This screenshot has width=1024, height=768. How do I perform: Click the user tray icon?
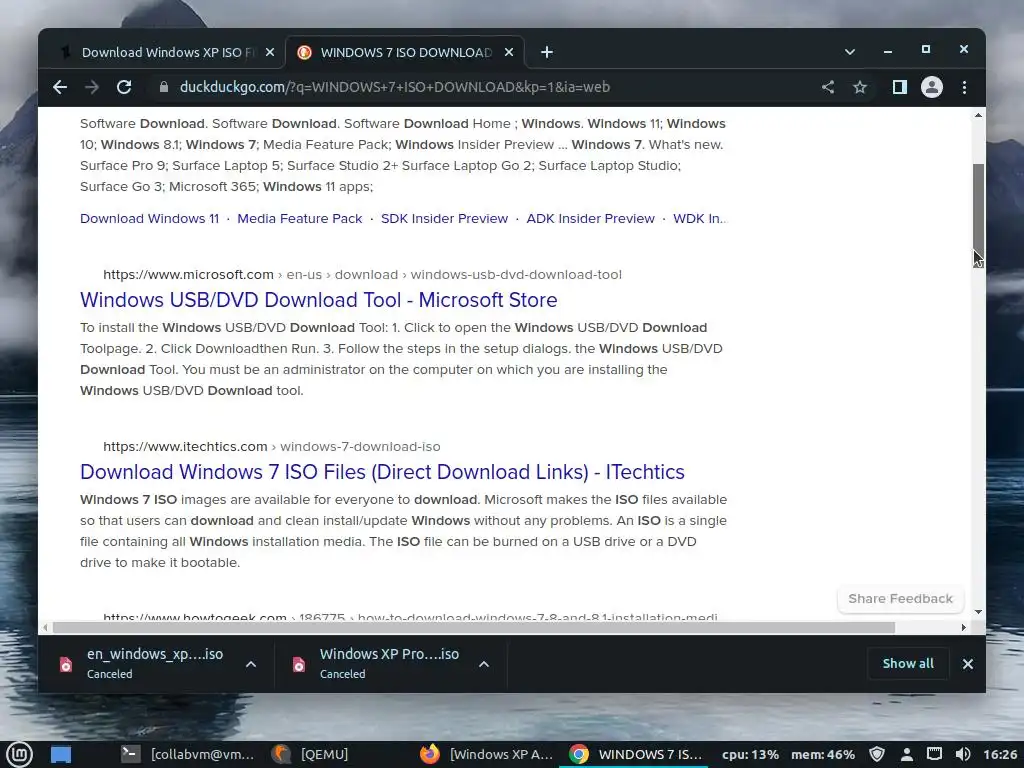[906, 754]
